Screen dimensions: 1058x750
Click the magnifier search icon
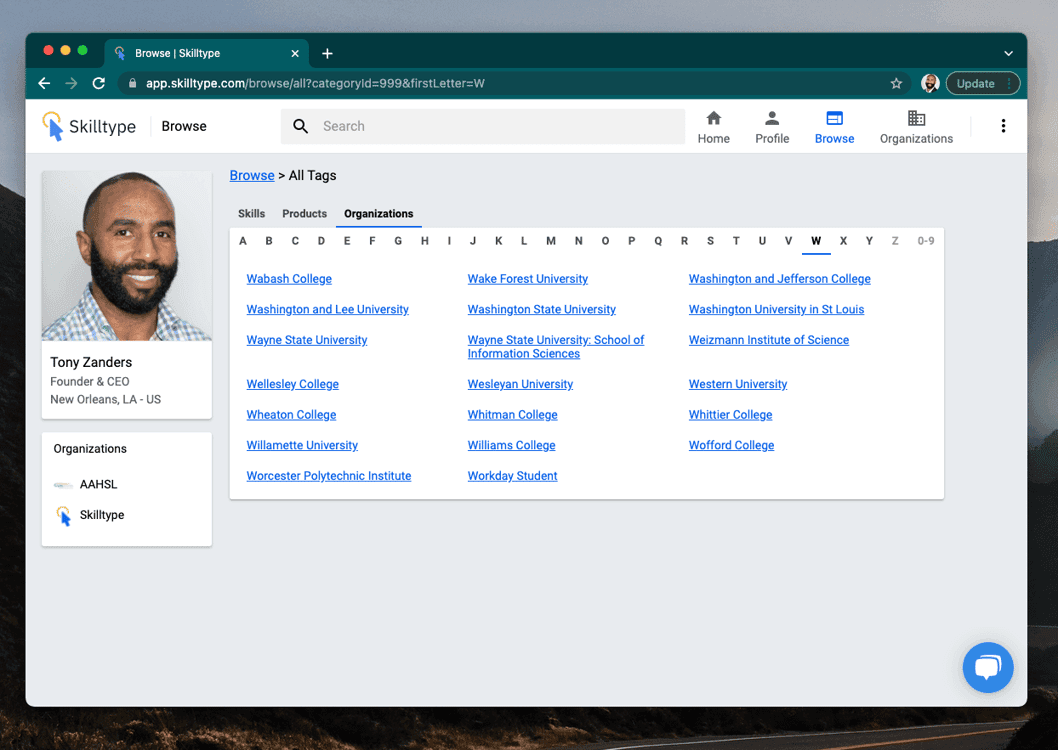[x=301, y=126]
